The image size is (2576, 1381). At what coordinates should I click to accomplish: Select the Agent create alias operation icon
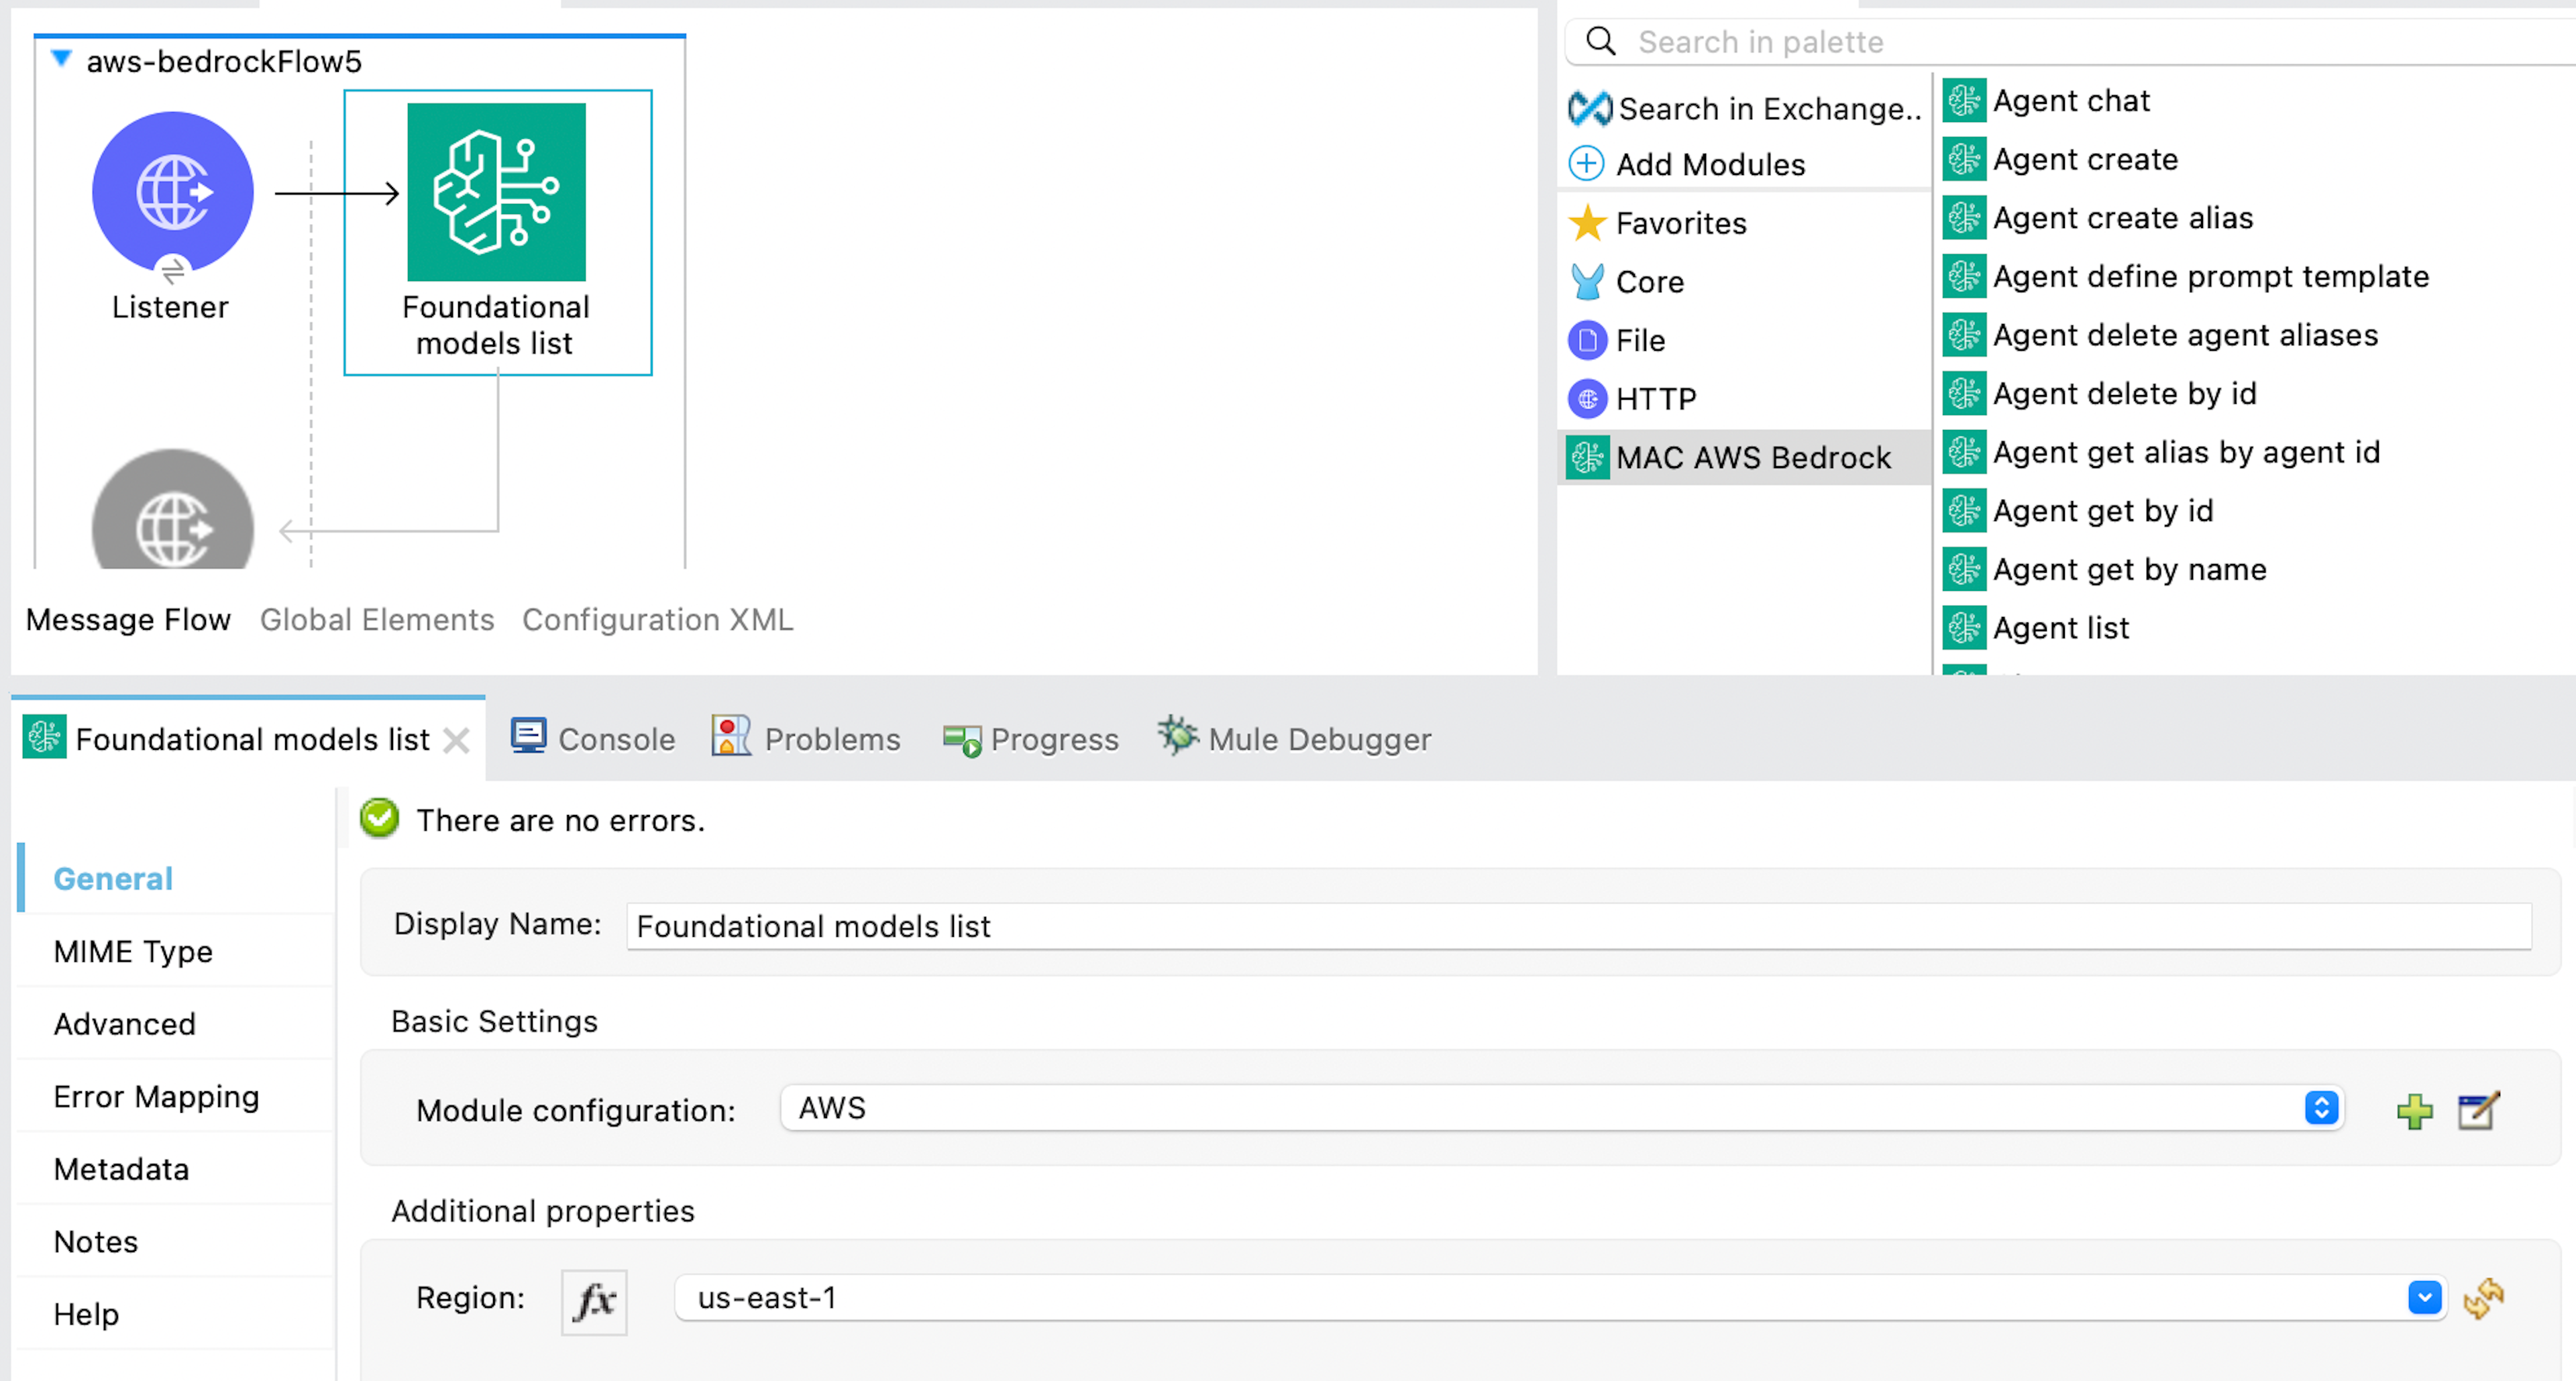click(x=1964, y=217)
